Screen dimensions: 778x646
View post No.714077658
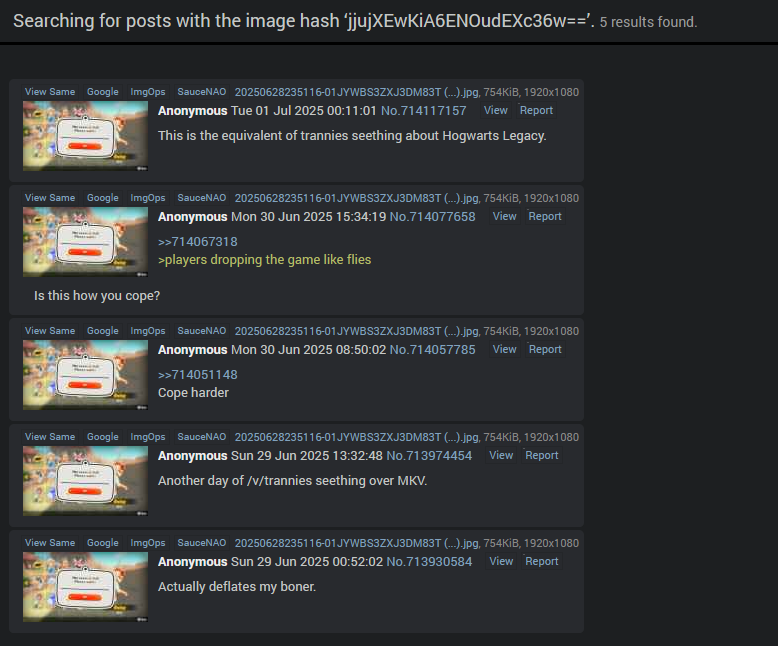505,216
